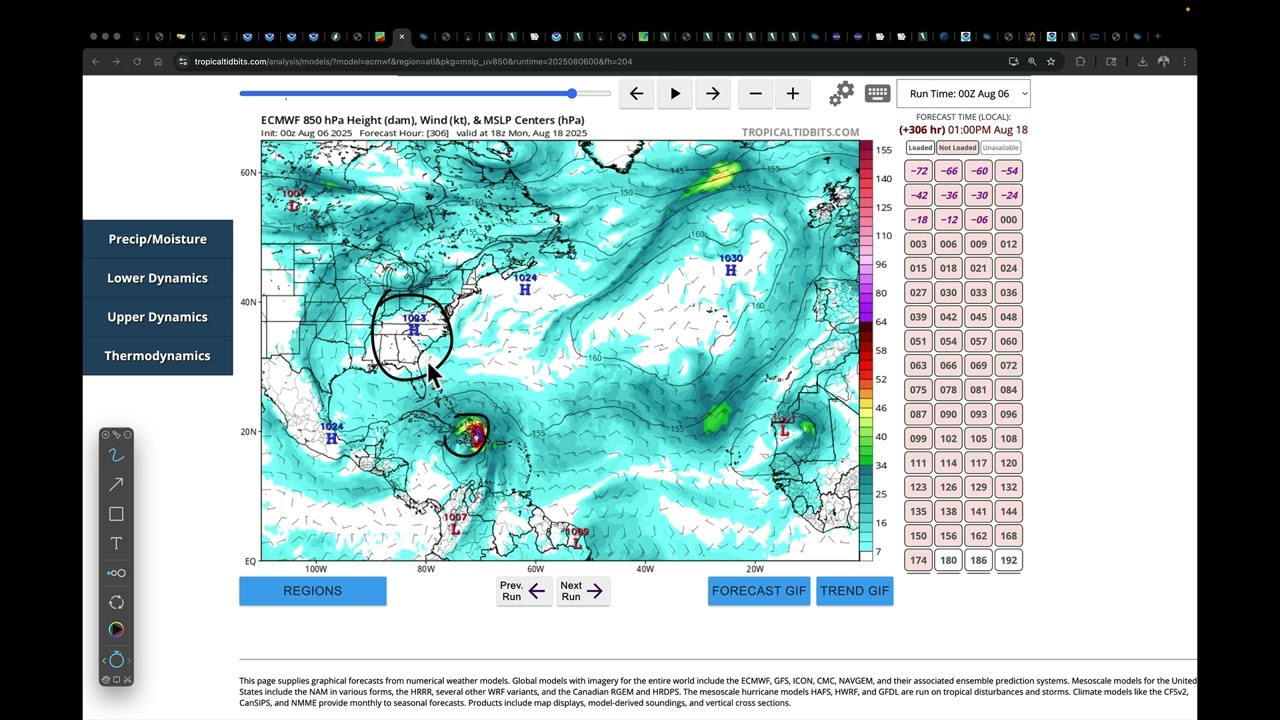The height and width of the screenshot is (720, 1280).
Task: Open the TREND GIF button
Action: coord(854,591)
